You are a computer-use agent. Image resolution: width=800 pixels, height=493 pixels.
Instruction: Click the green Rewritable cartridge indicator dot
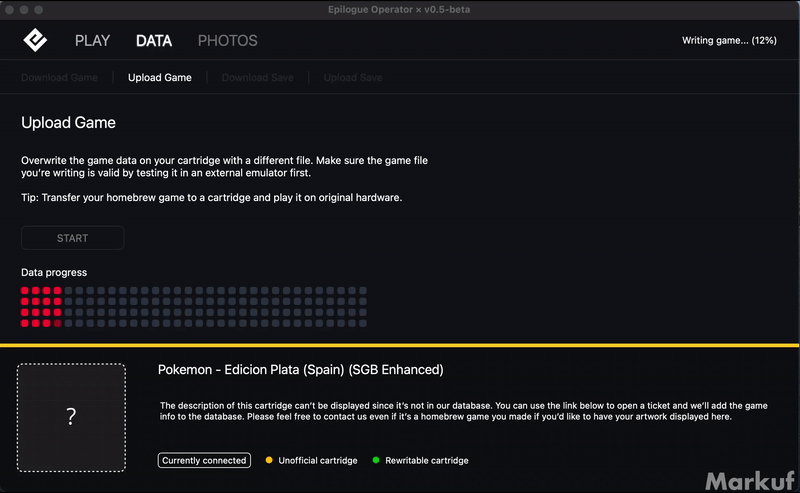pyautogui.click(x=376, y=460)
